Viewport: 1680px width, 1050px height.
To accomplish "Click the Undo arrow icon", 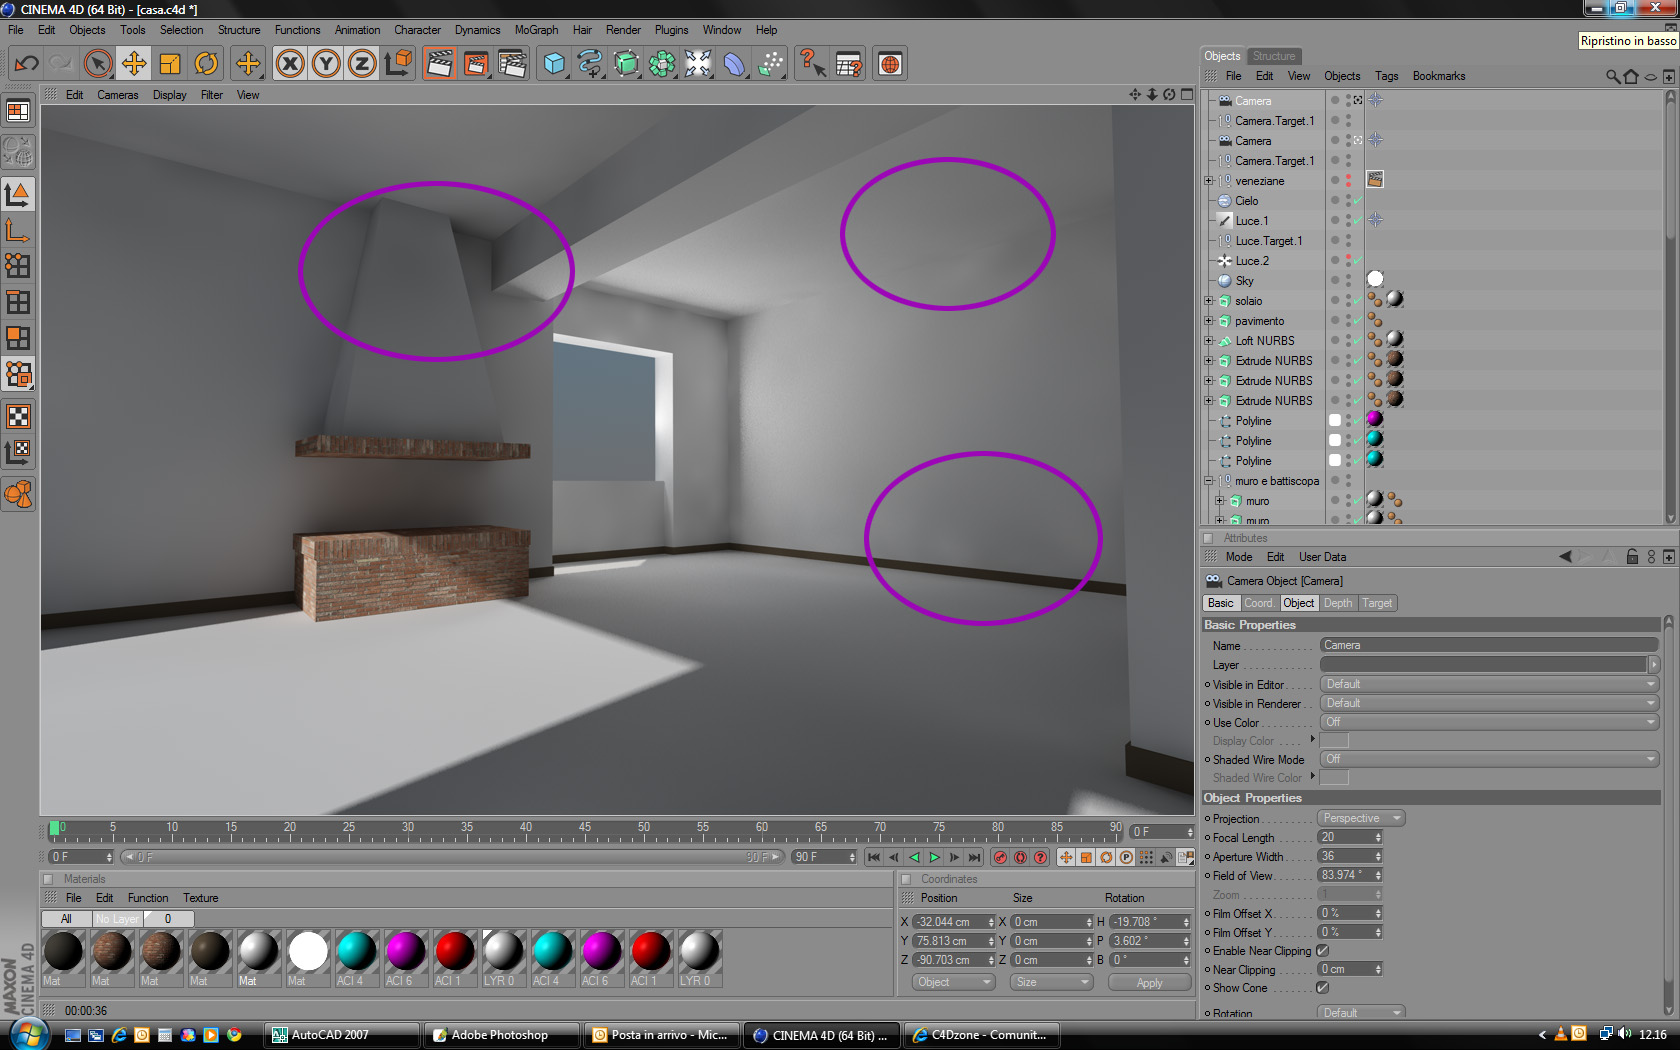I will (26, 64).
